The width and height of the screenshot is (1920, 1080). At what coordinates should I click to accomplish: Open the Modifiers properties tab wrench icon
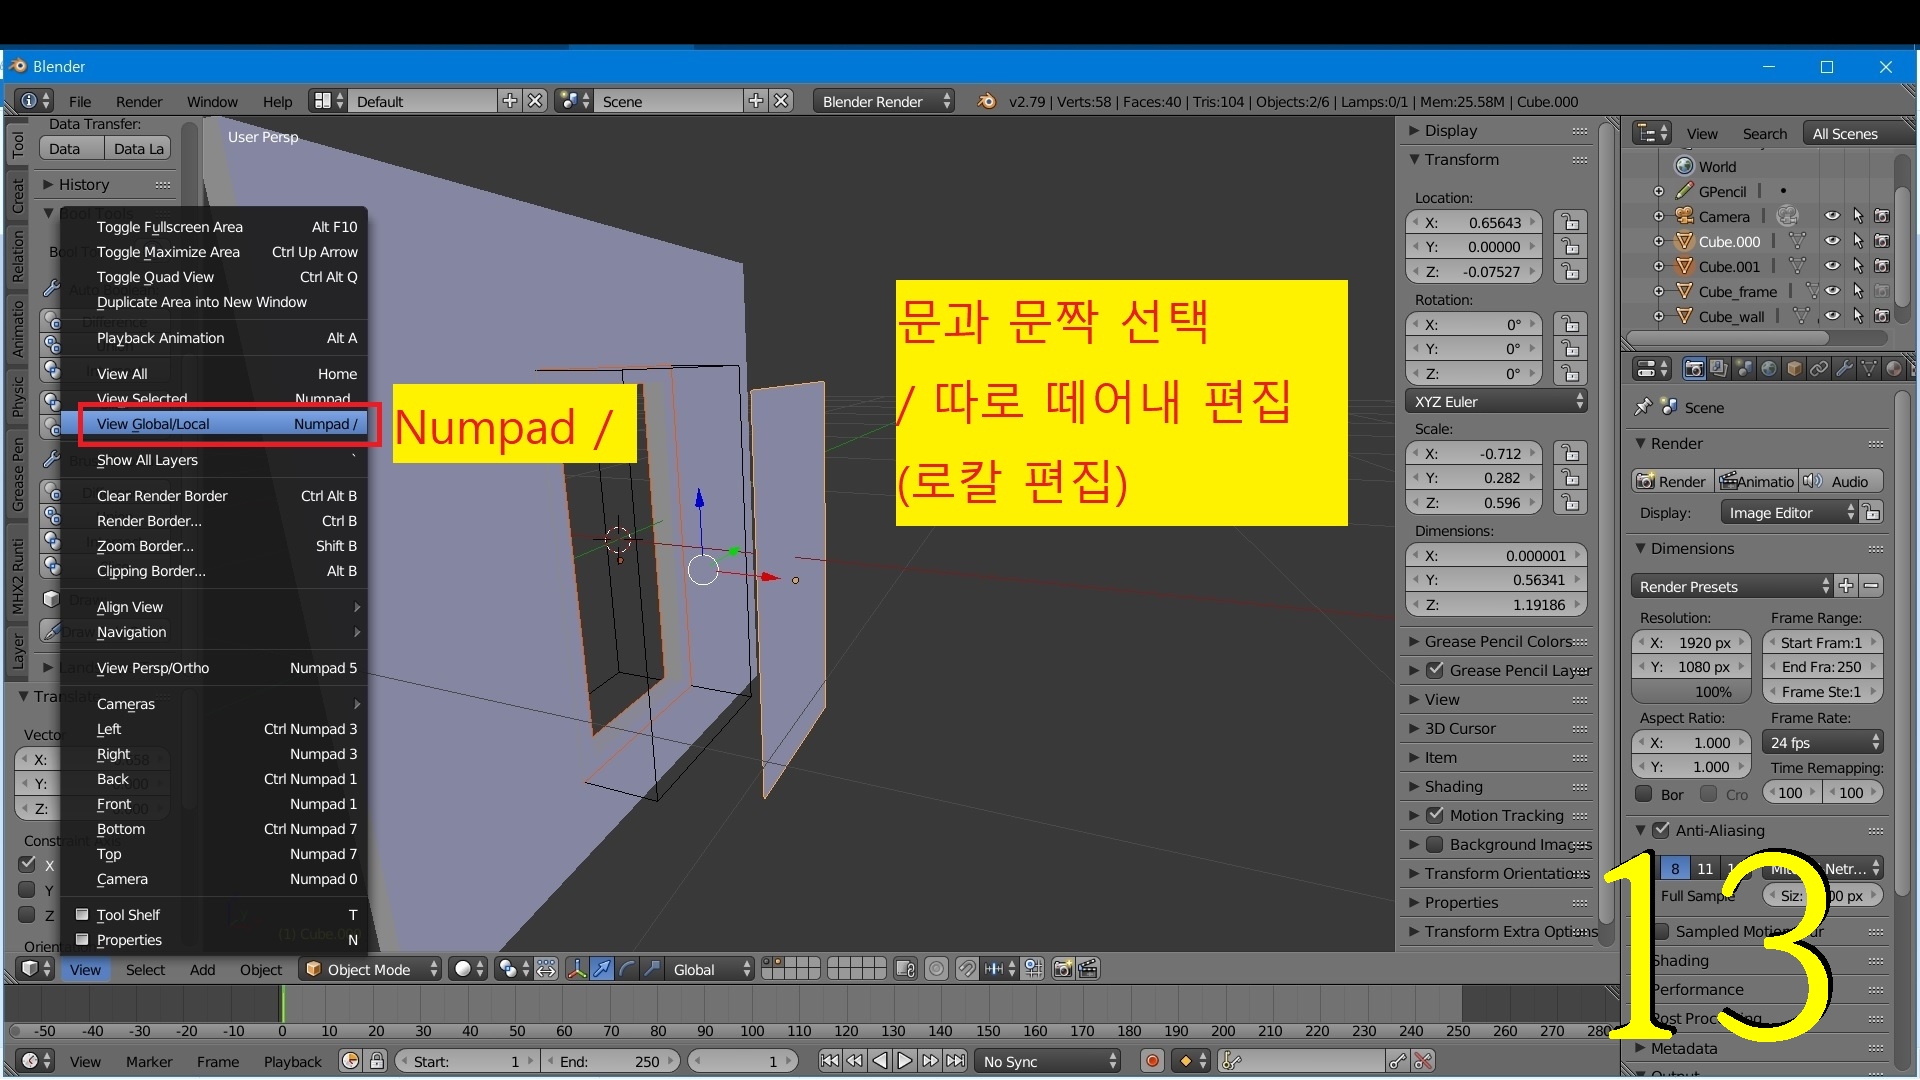click(1844, 369)
